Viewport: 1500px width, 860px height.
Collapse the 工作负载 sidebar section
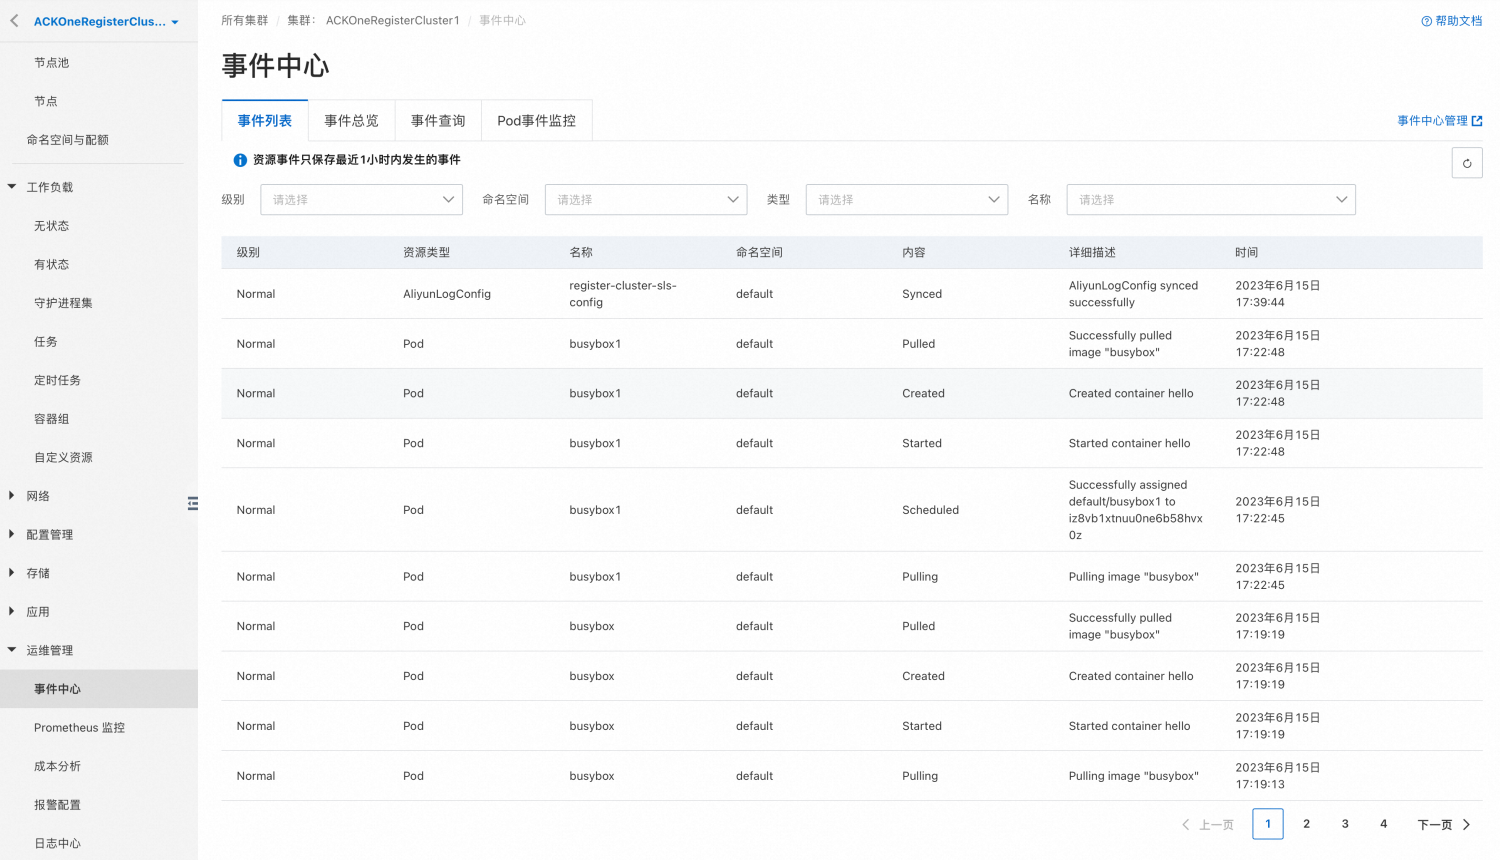(x=12, y=187)
